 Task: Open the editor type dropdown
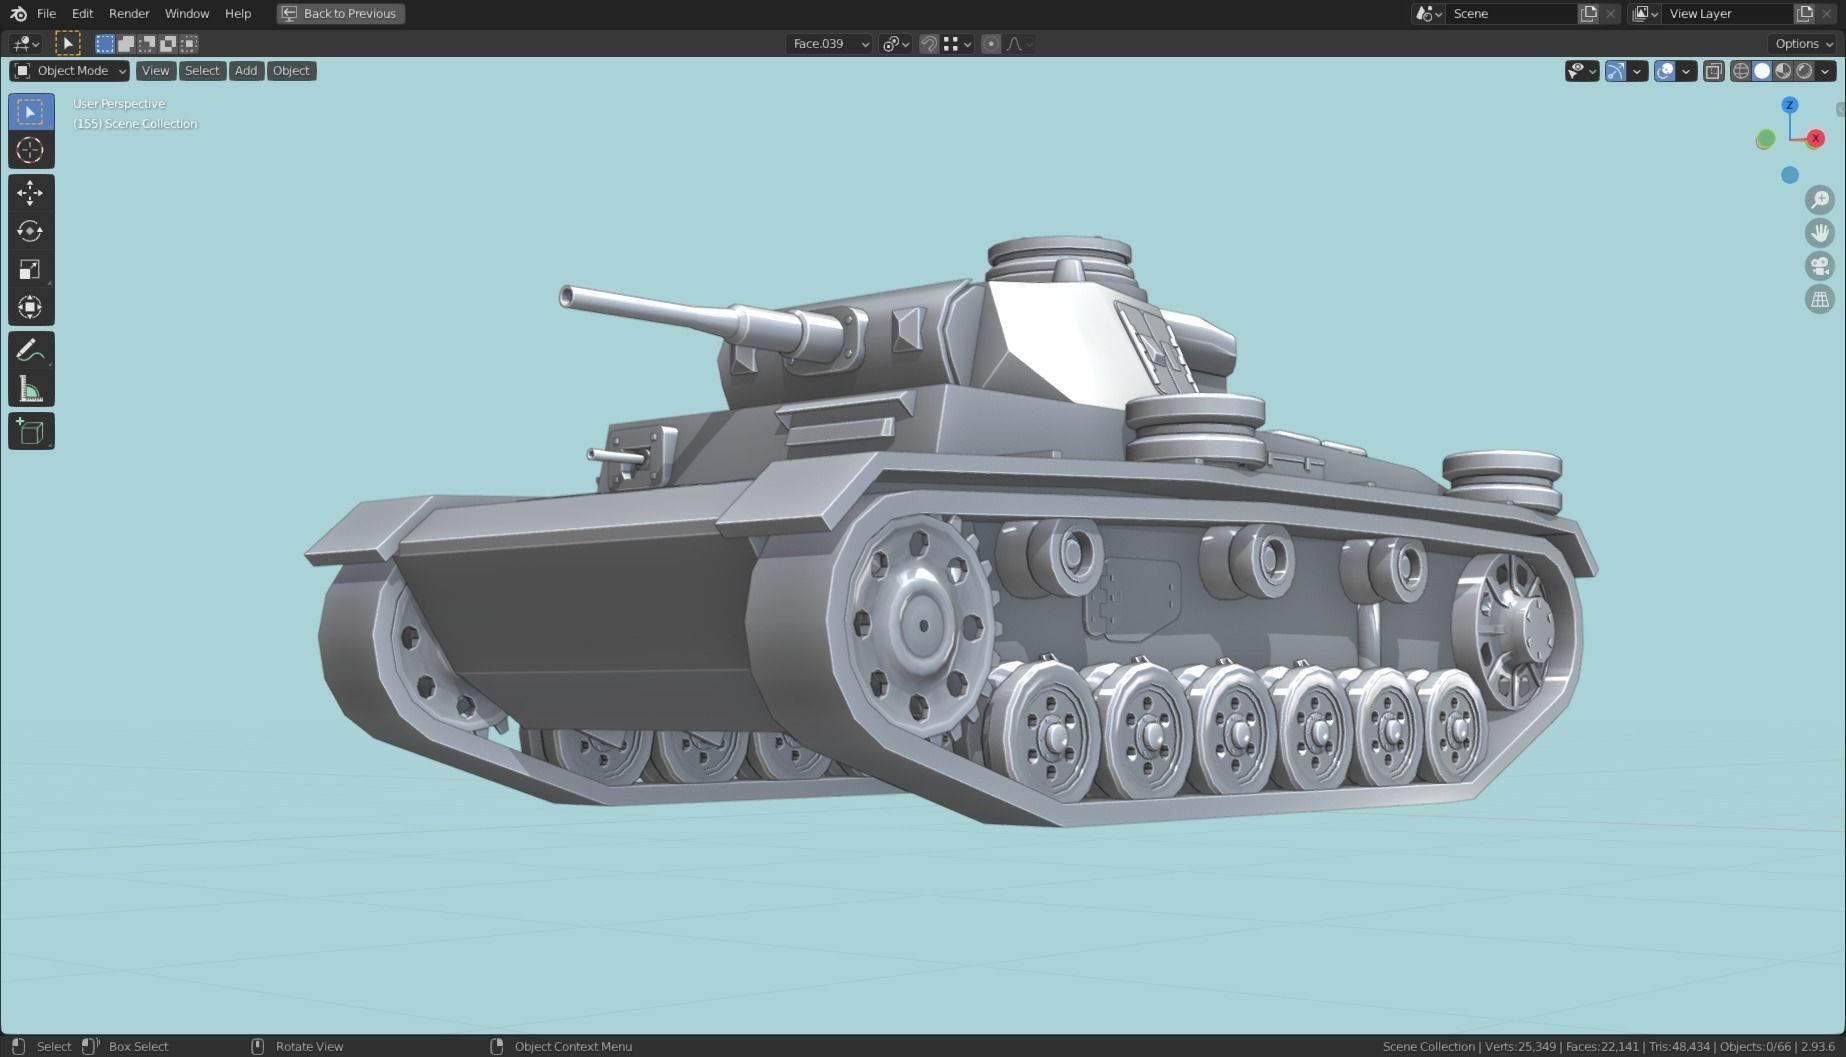coord(25,43)
